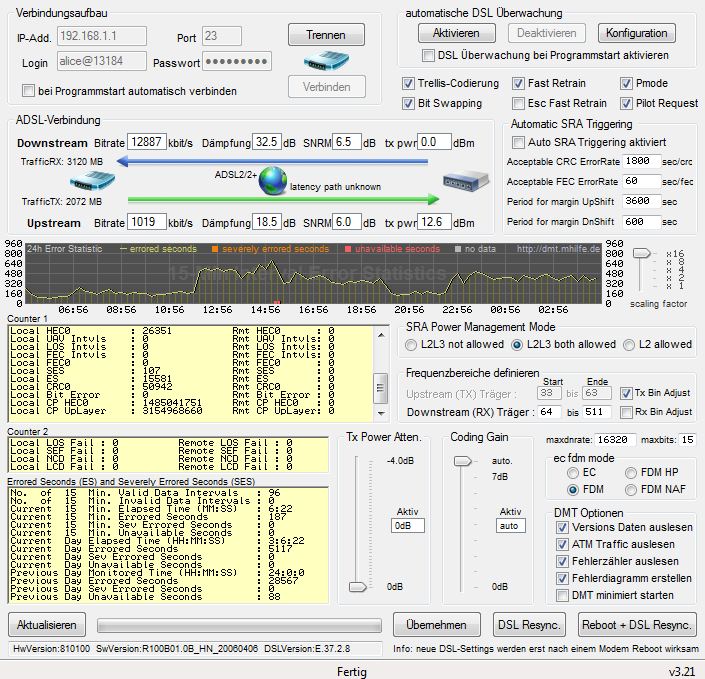The width and height of the screenshot is (705, 679).
Task: Choose FDM HP mode
Action: (x=630, y=473)
